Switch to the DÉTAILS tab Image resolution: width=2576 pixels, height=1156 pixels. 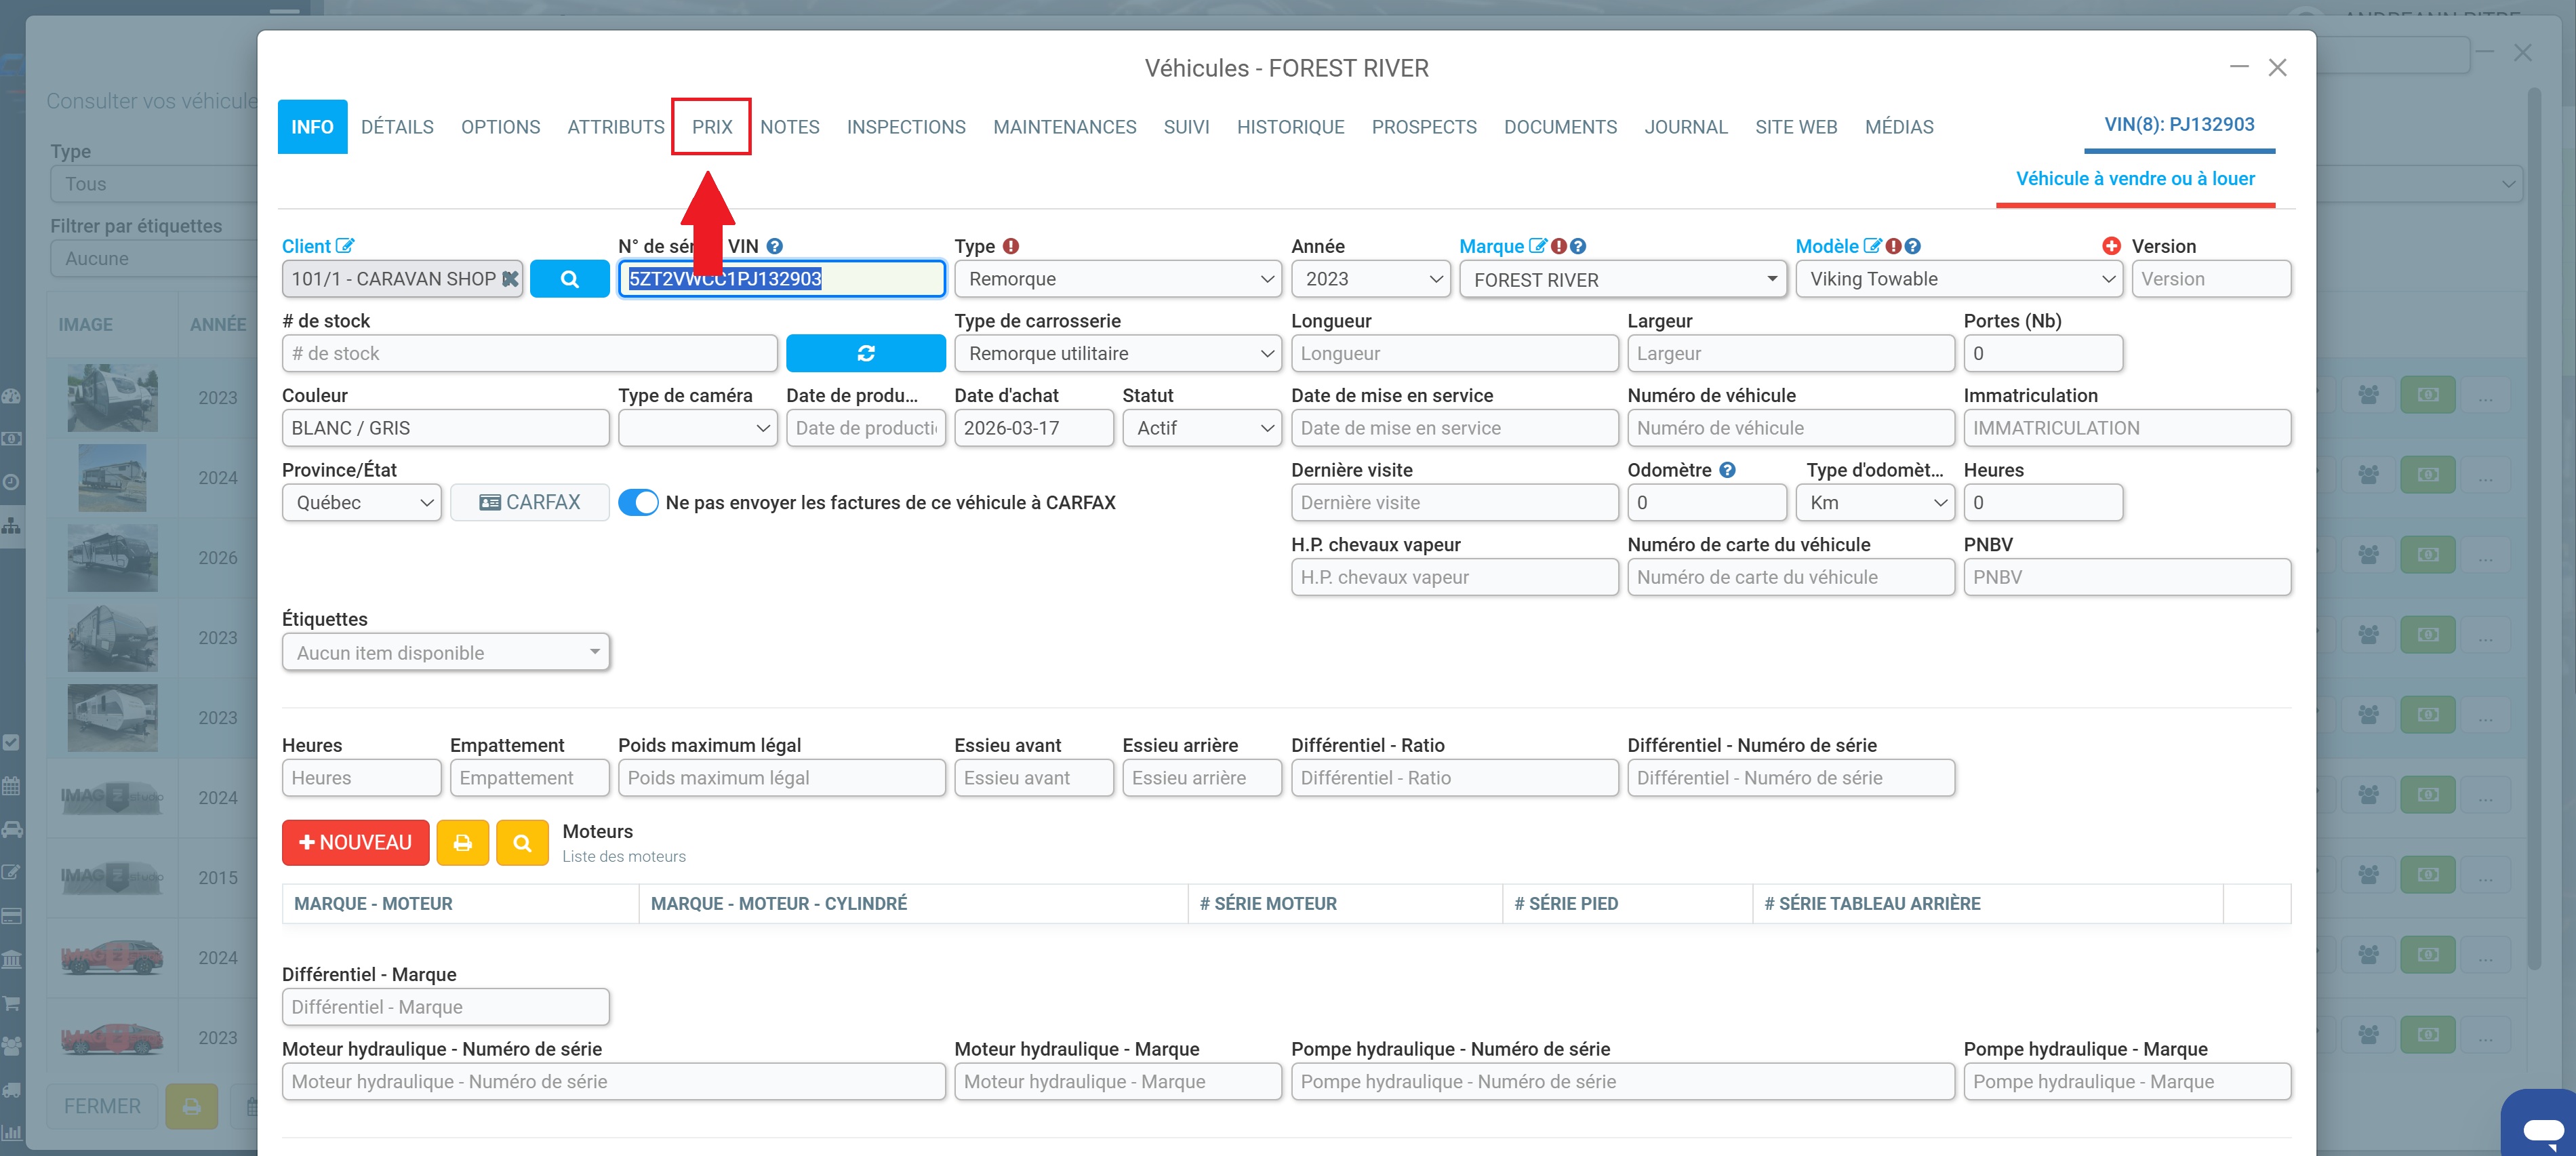pyautogui.click(x=397, y=127)
